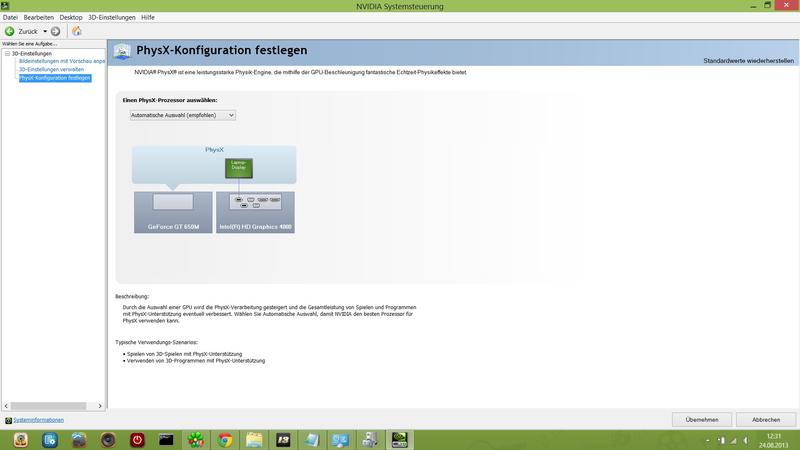
Task: Click the dark round speaker icon in the taskbar
Action: (x=108, y=440)
